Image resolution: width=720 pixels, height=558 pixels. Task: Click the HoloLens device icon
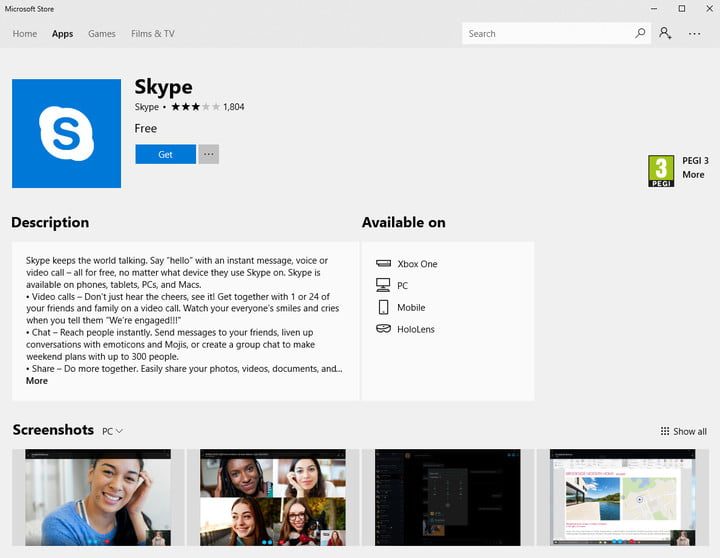383,329
